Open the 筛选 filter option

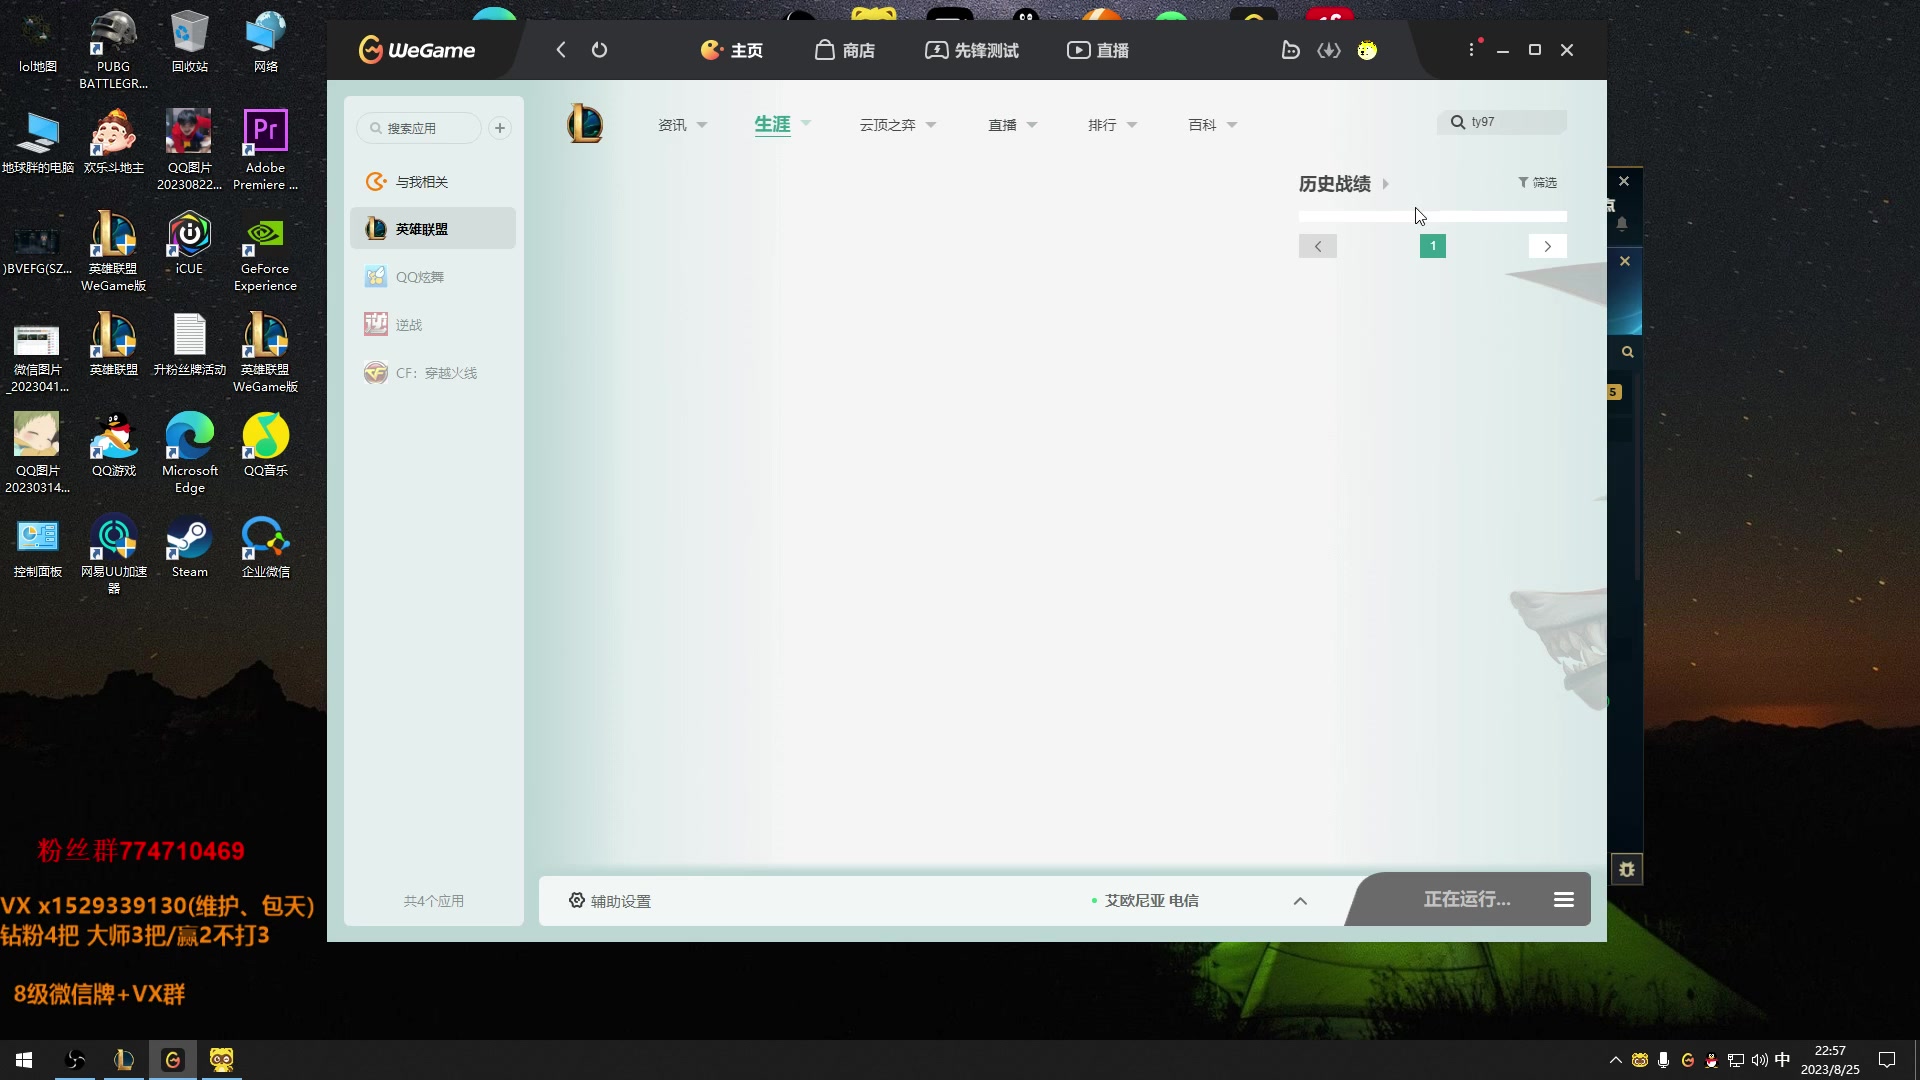(x=1537, y=182)
